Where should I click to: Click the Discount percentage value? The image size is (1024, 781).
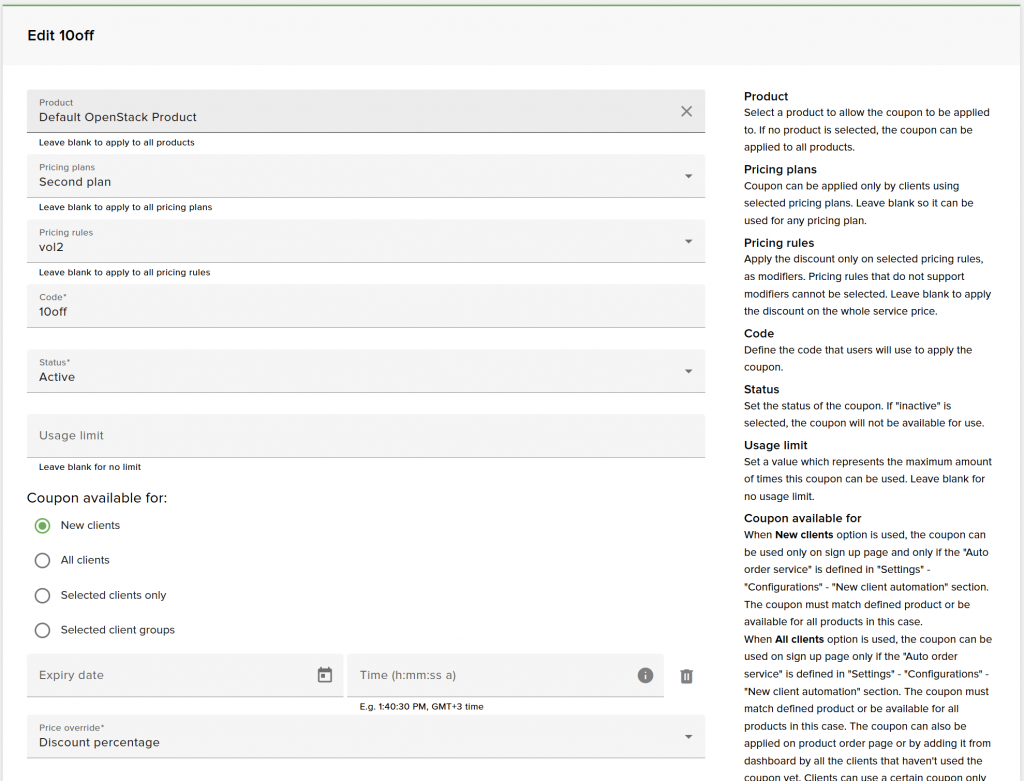pos(99,742)
